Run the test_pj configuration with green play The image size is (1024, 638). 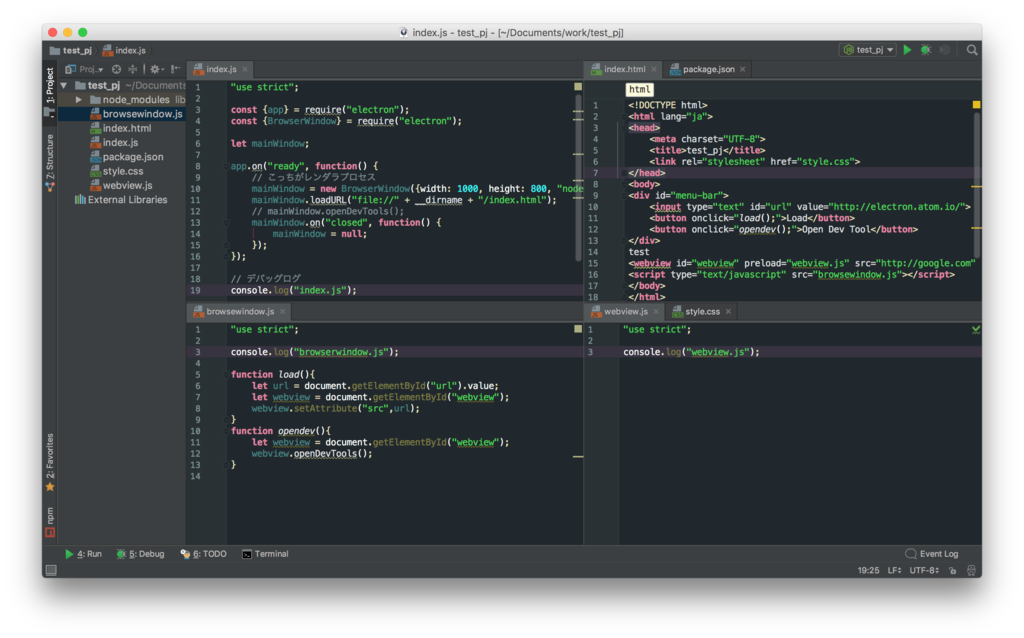[907, 50]
